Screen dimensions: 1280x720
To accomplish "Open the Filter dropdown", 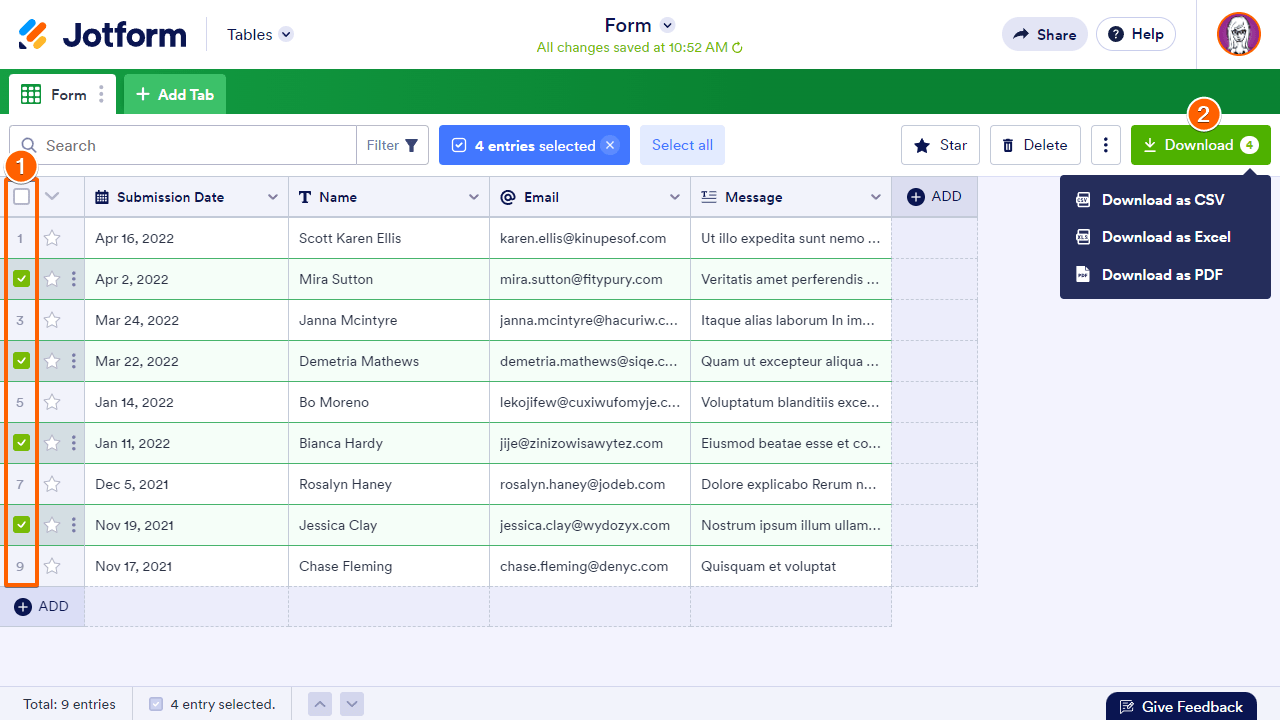I will point(393,145).
